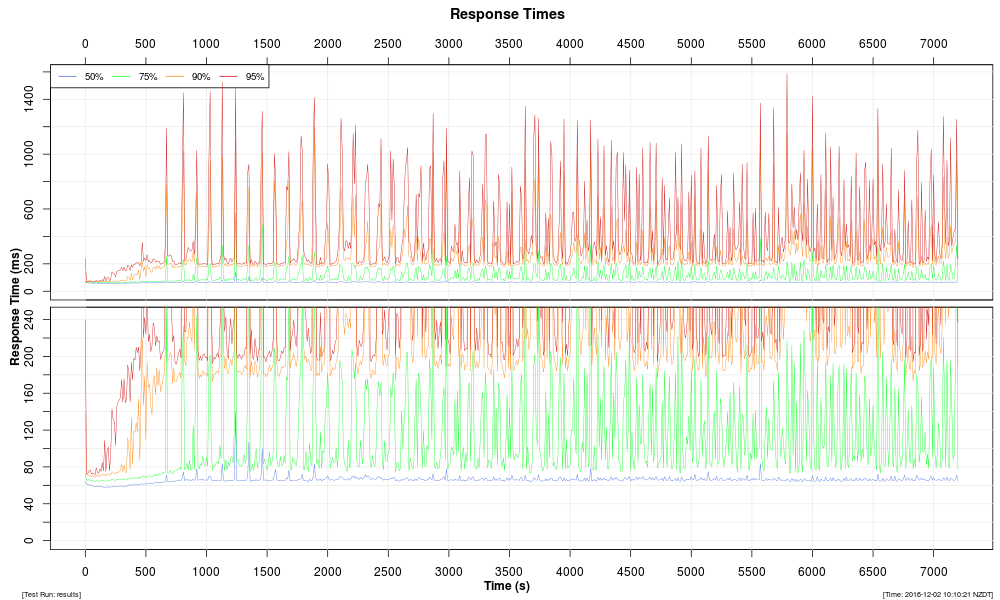Click the Test Run: results footer text
Viewport: 1000px width, 600px height.
(x=51, y=594)
